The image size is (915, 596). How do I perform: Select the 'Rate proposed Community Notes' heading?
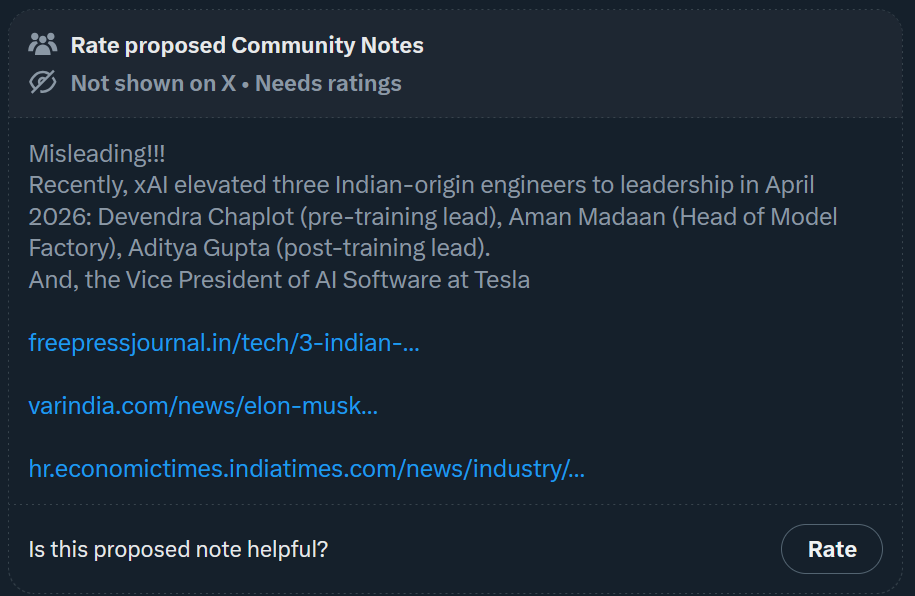(247, 46)
